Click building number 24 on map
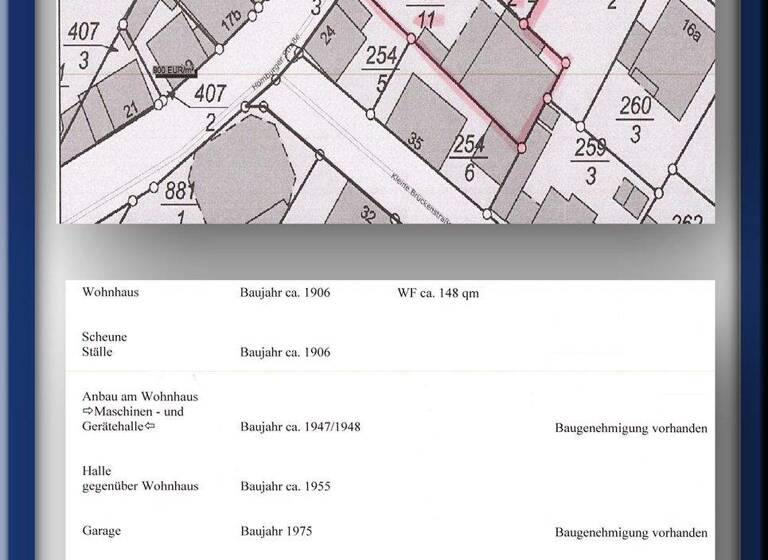Screen dimensions: 768x560 coord(329,35)
